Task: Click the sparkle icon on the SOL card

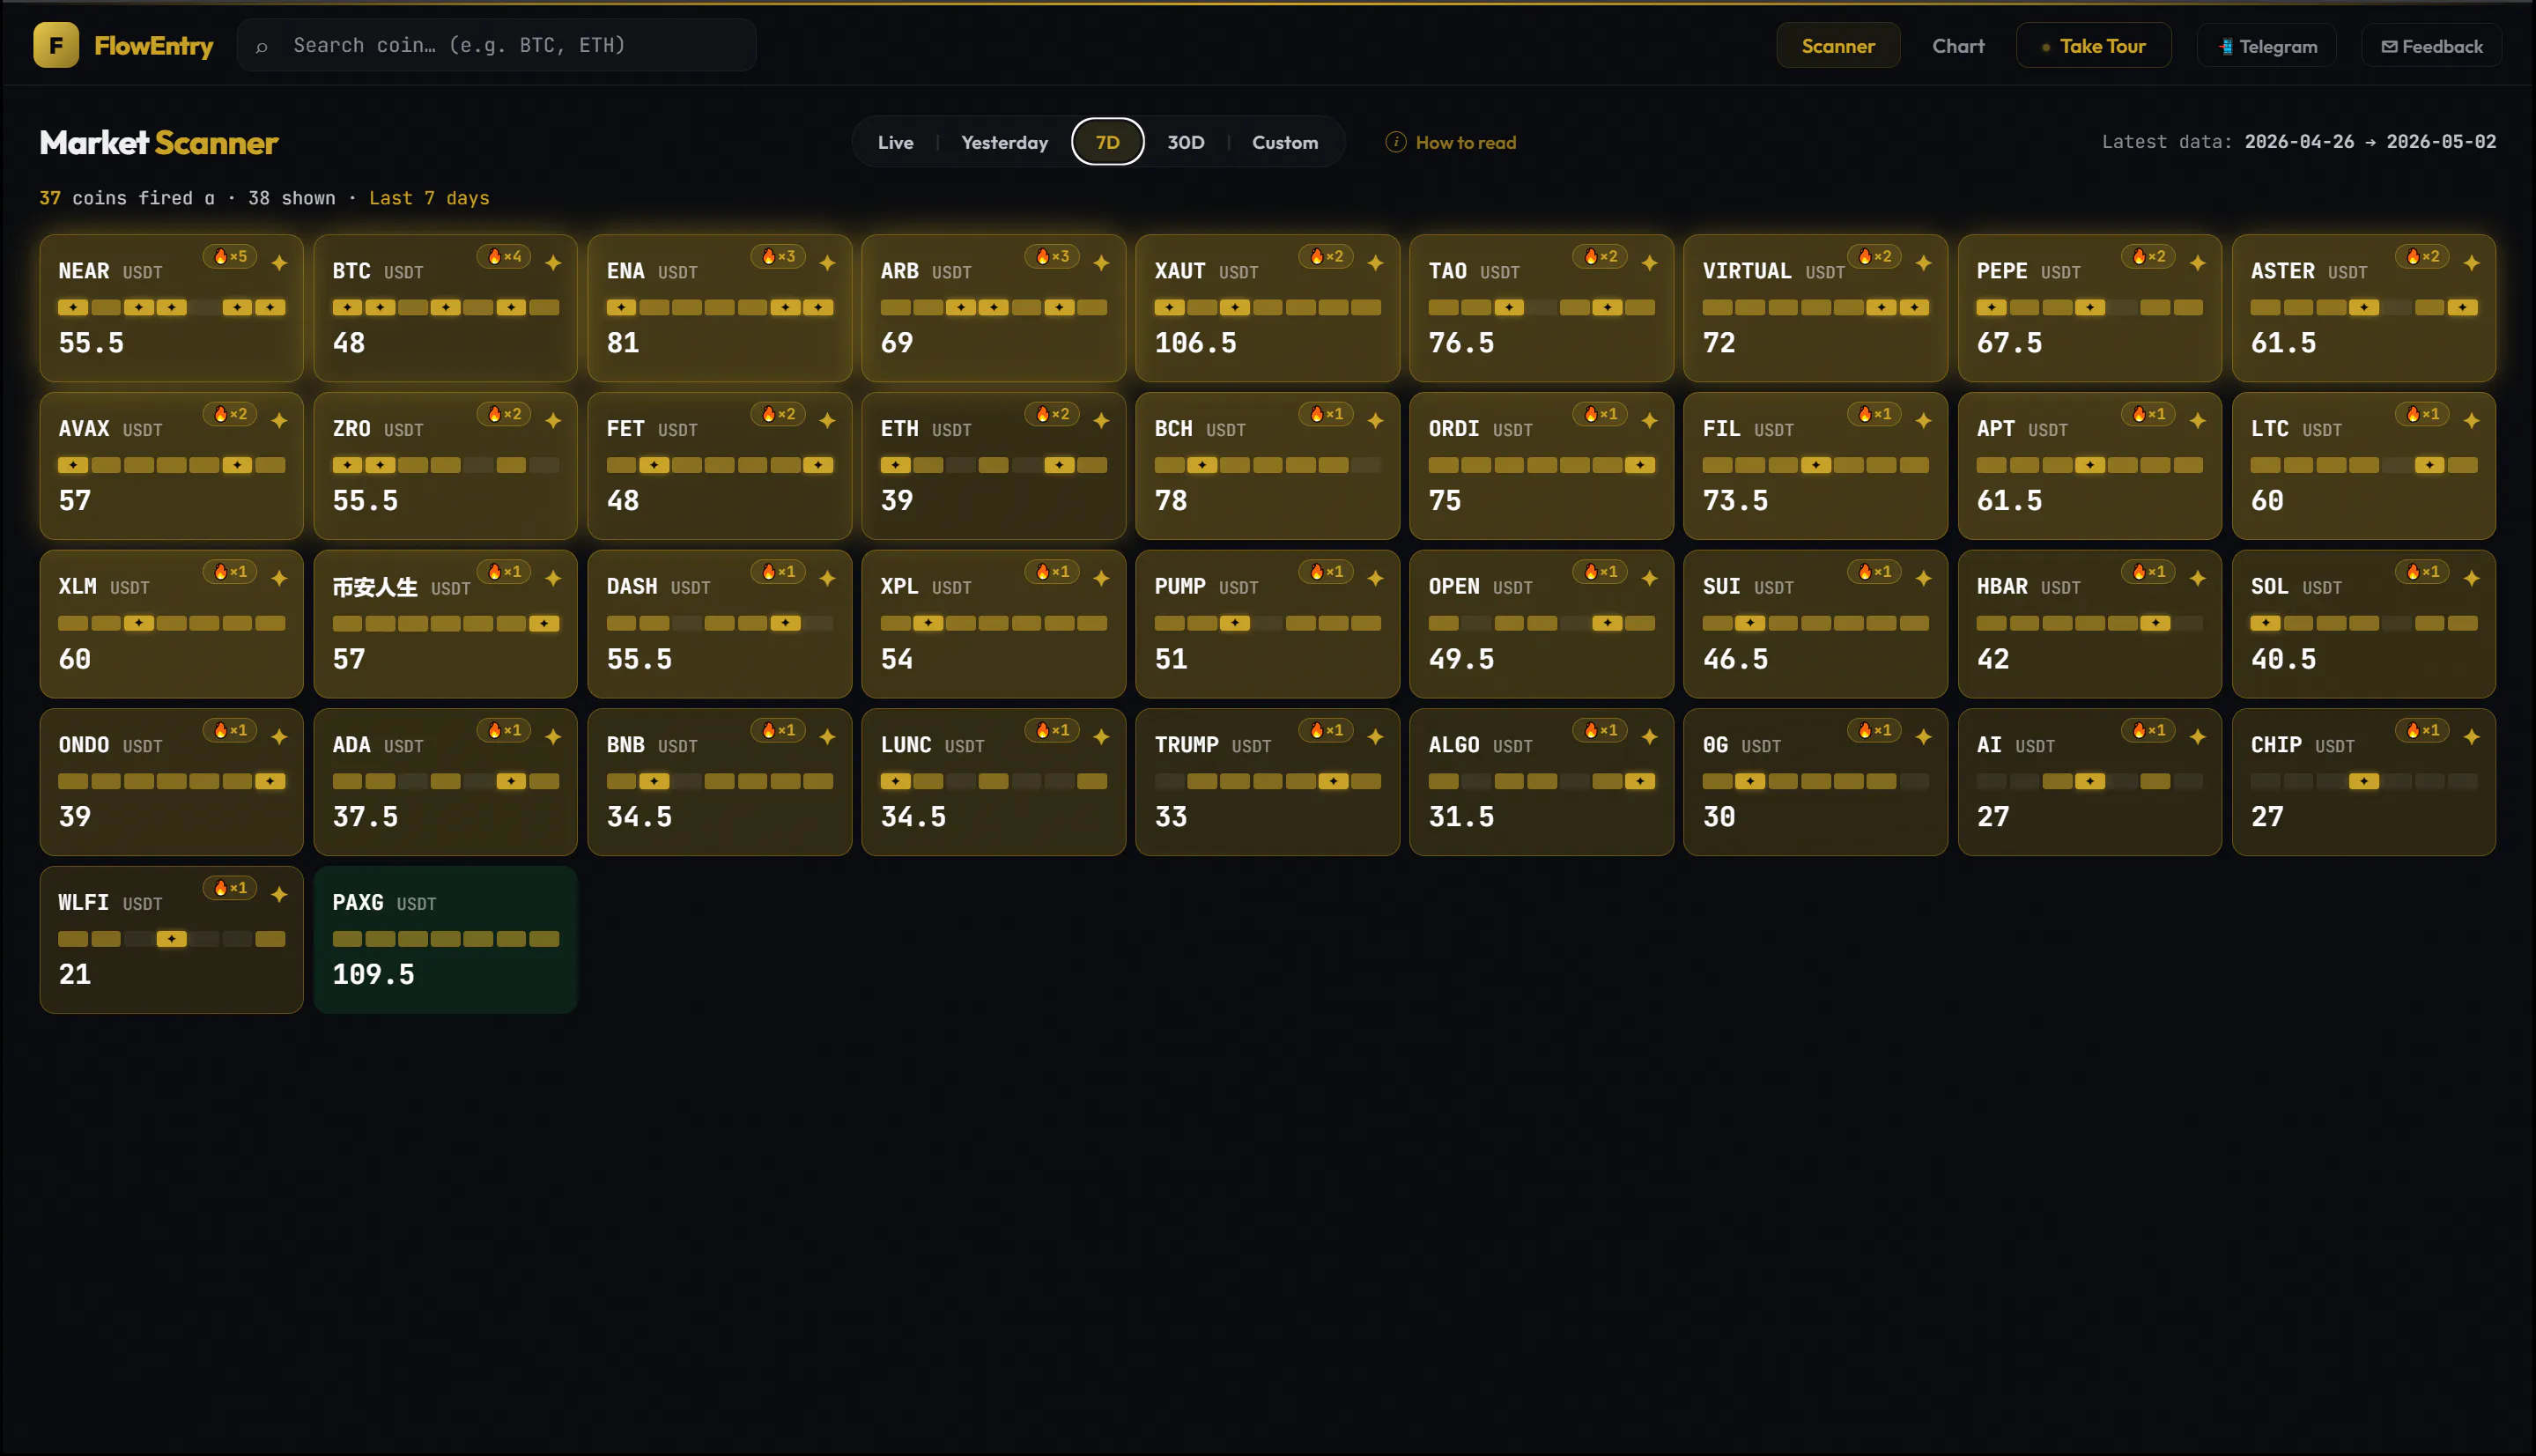Action: 2472,579
